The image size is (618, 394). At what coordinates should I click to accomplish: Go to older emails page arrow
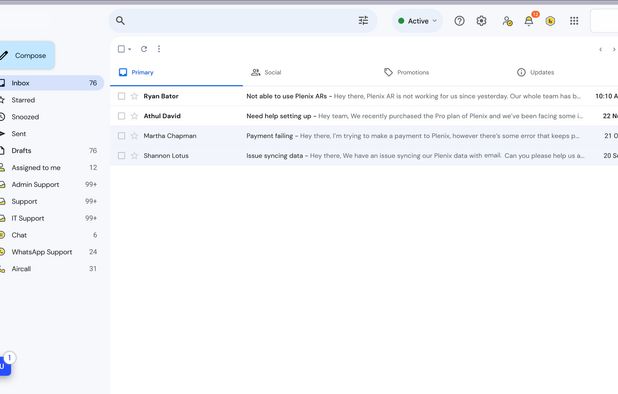pos(614,49)
